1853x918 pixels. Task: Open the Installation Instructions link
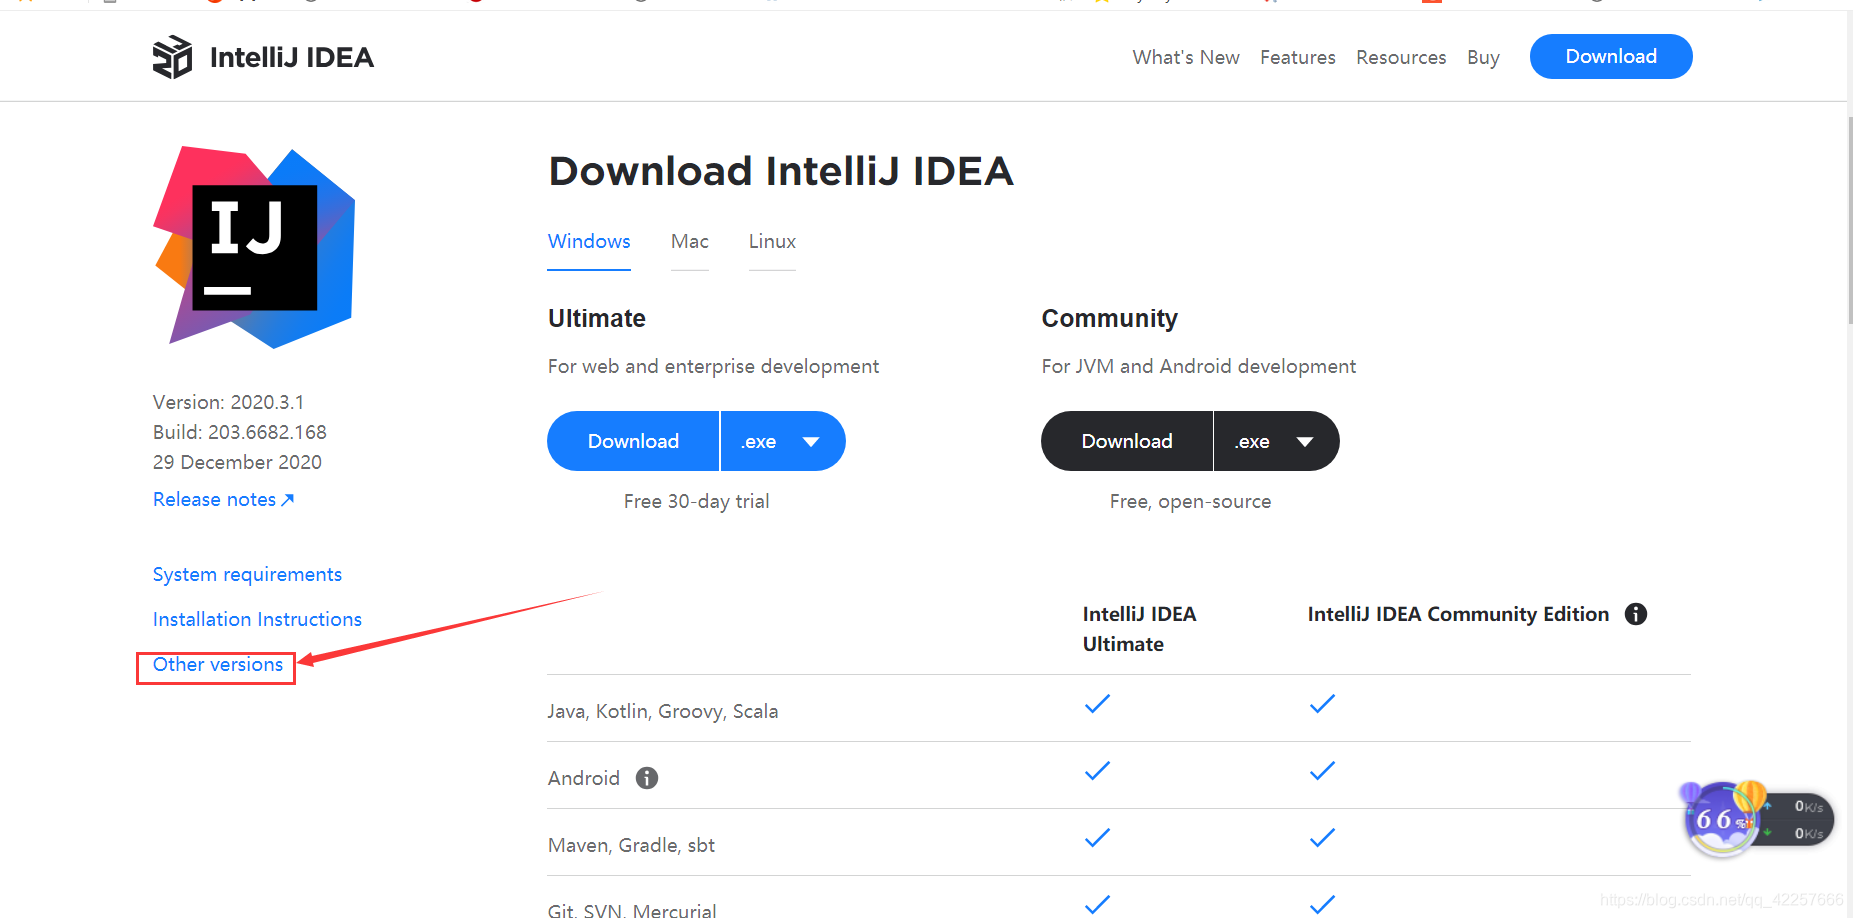point(257,619)
